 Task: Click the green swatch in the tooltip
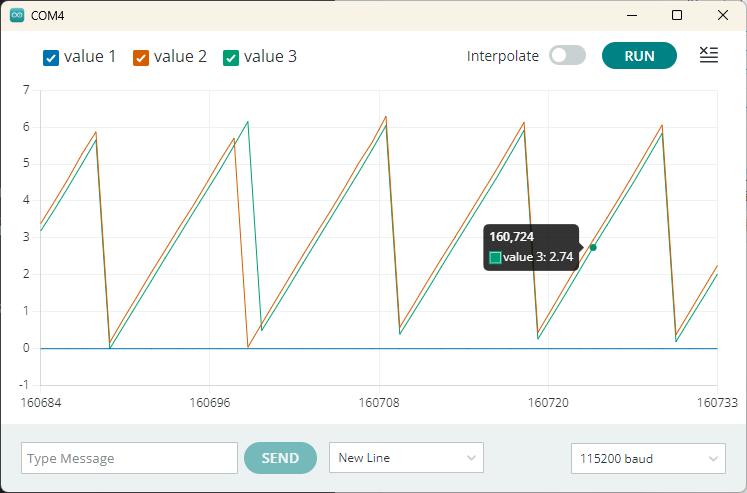[x=494, y=258]
